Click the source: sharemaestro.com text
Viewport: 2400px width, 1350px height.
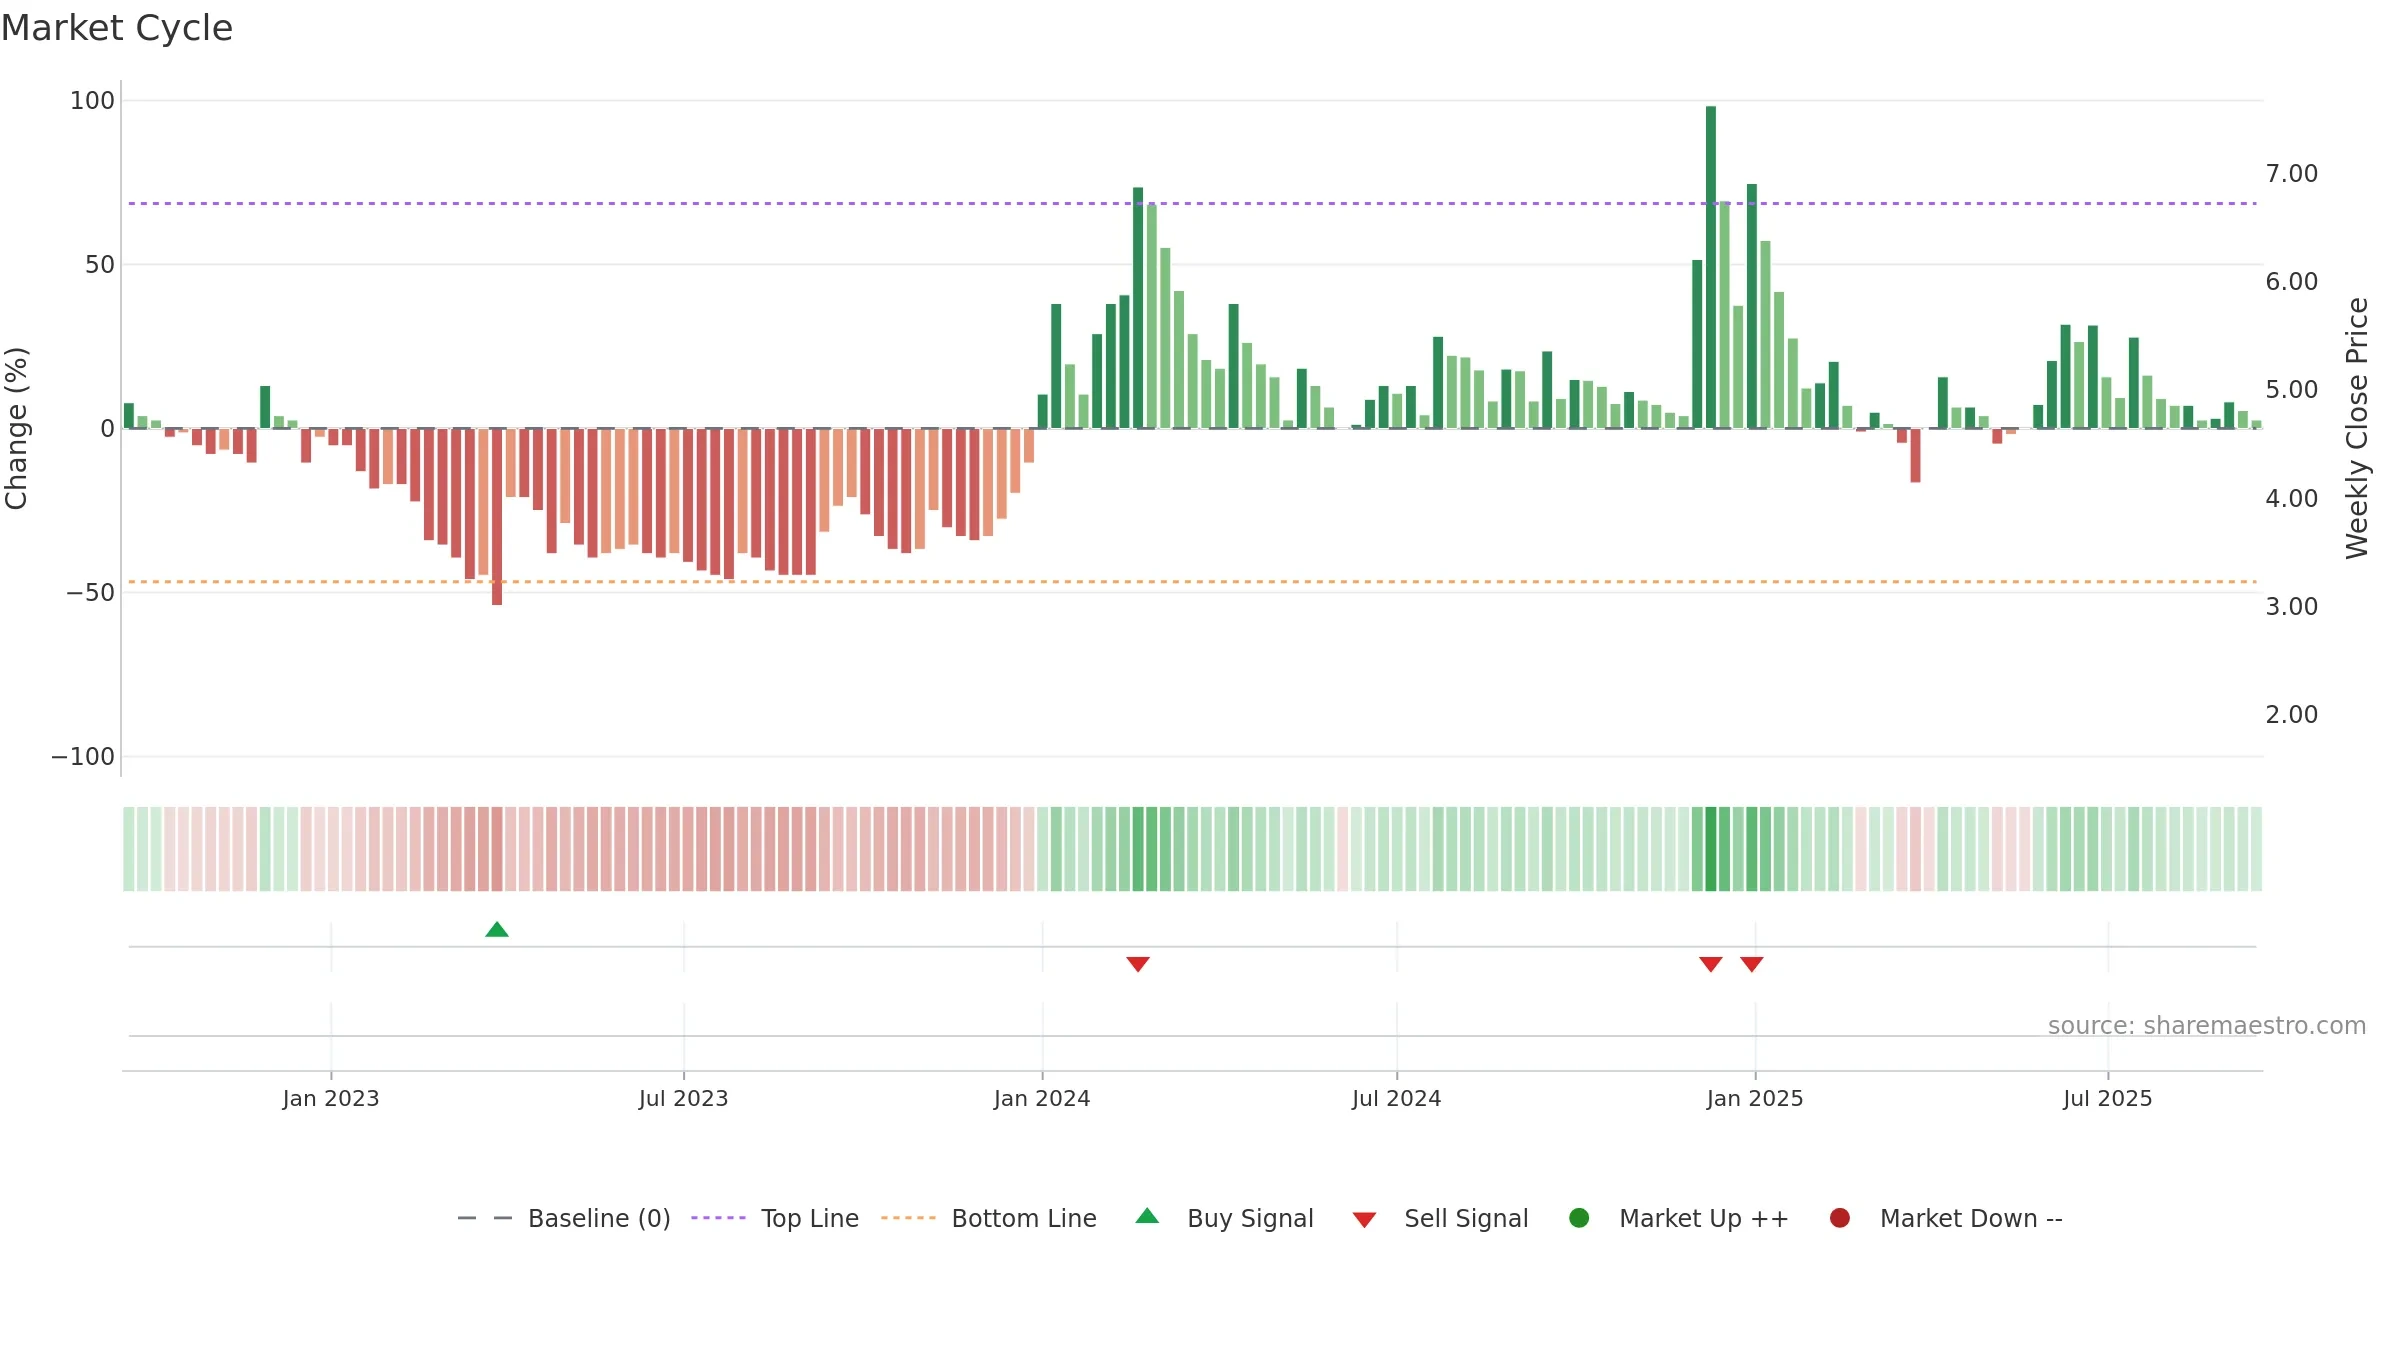point(2207,1026)
